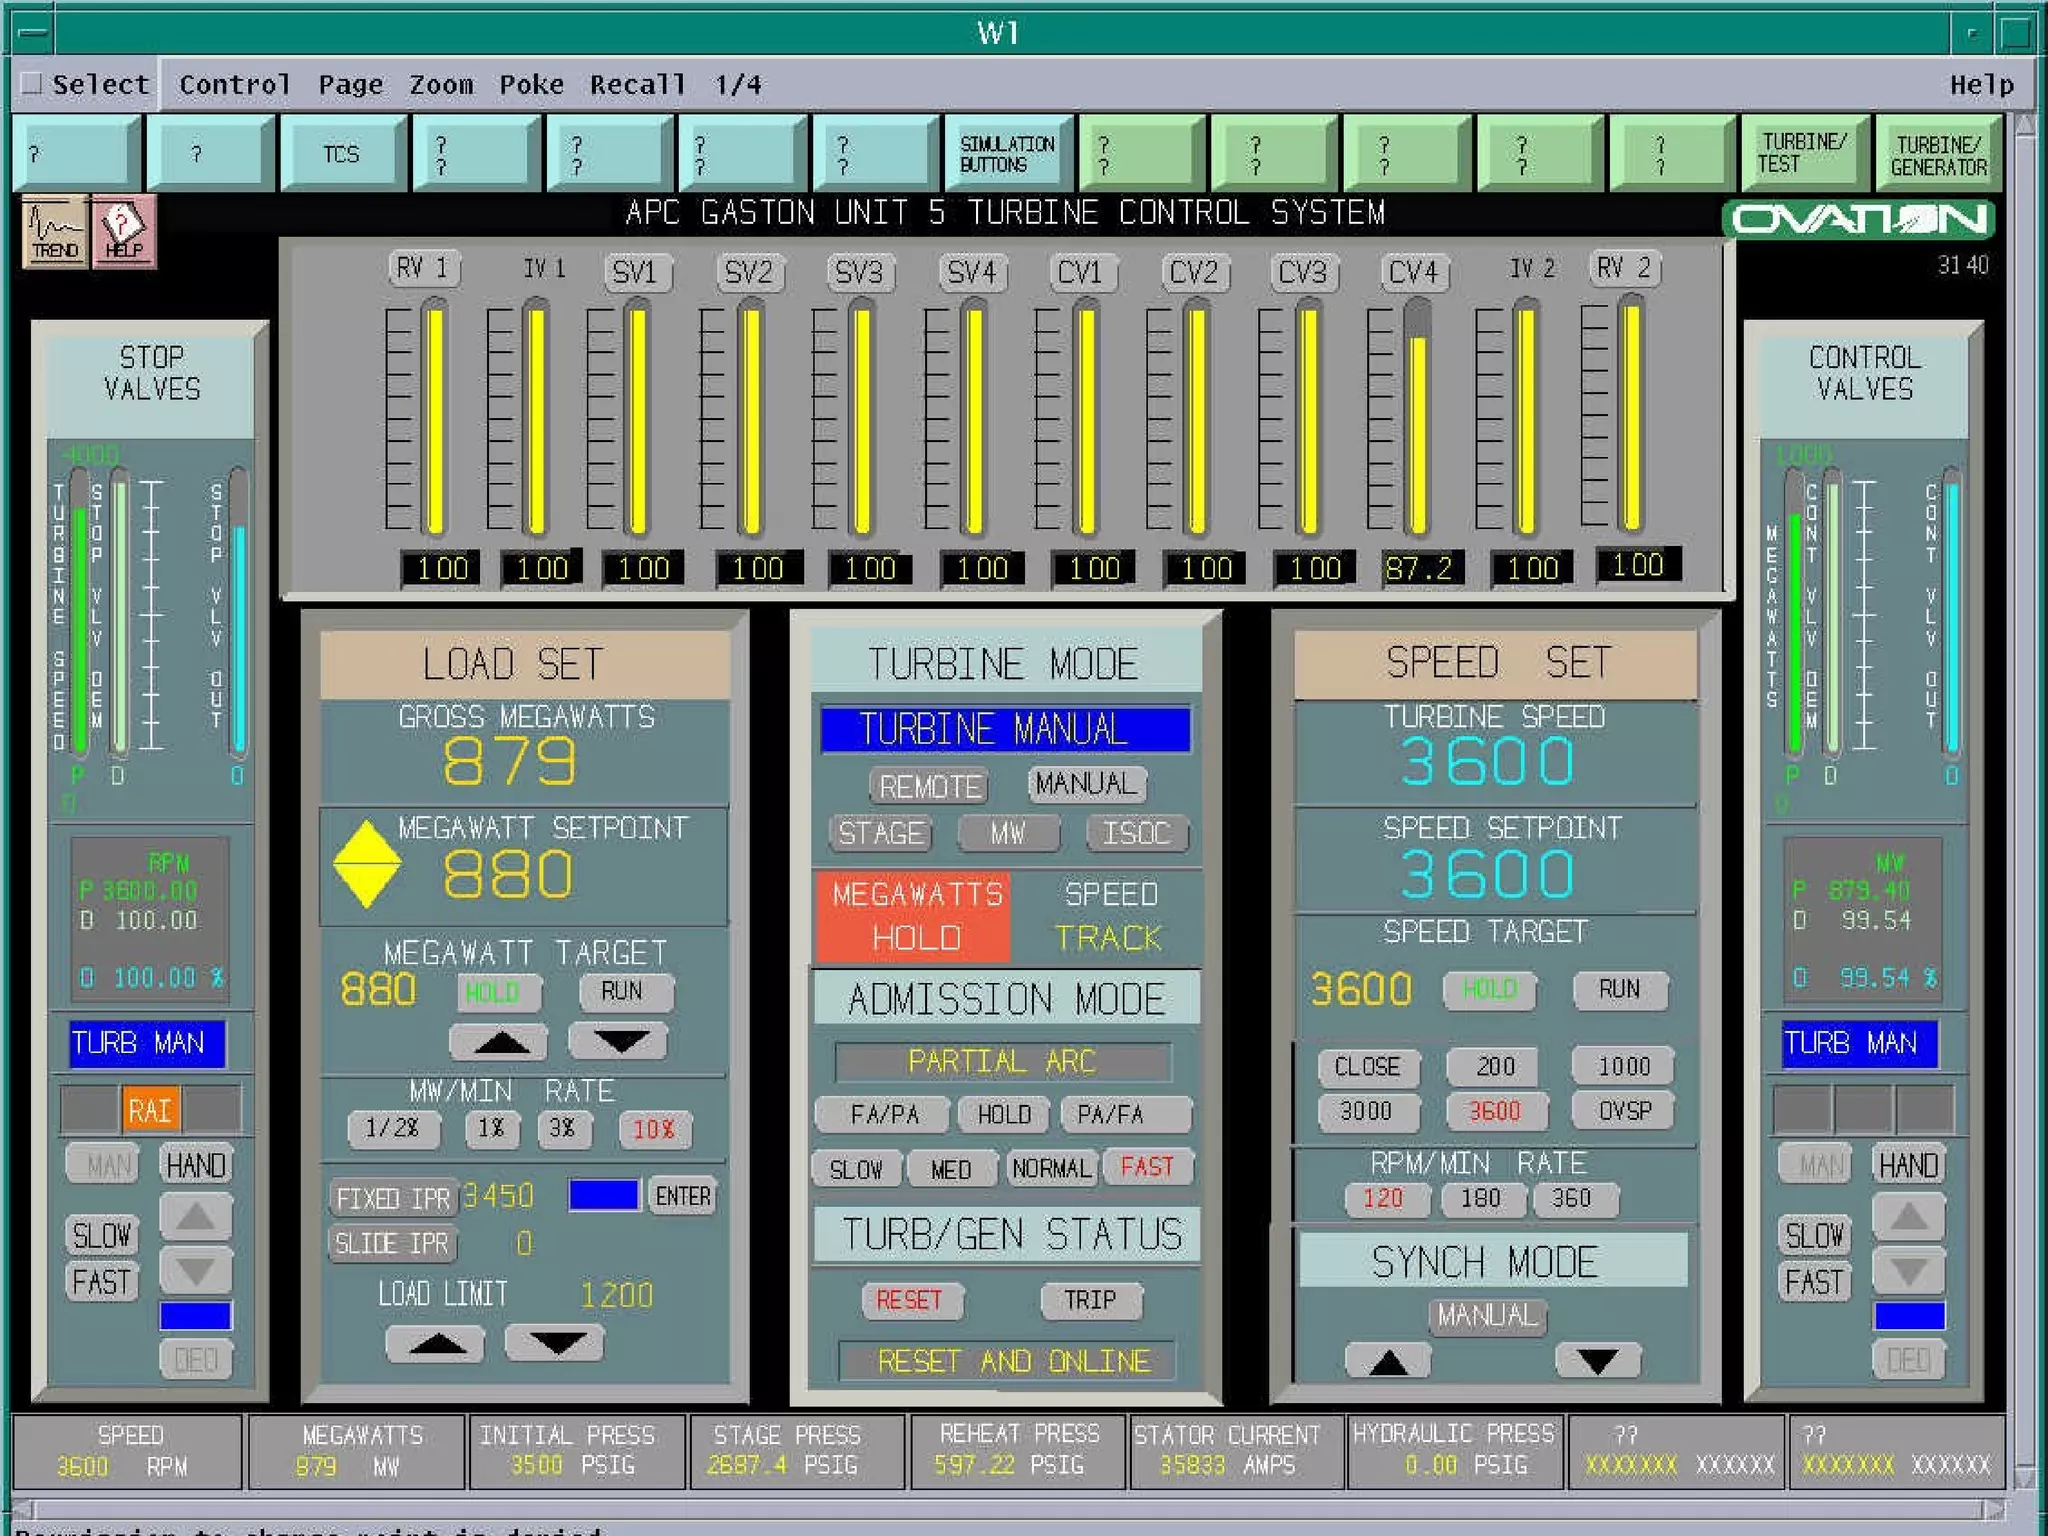Toggle the Select checkbox in menu bar
Viewport: 2048px width, 1536px height.
[33, 84]
